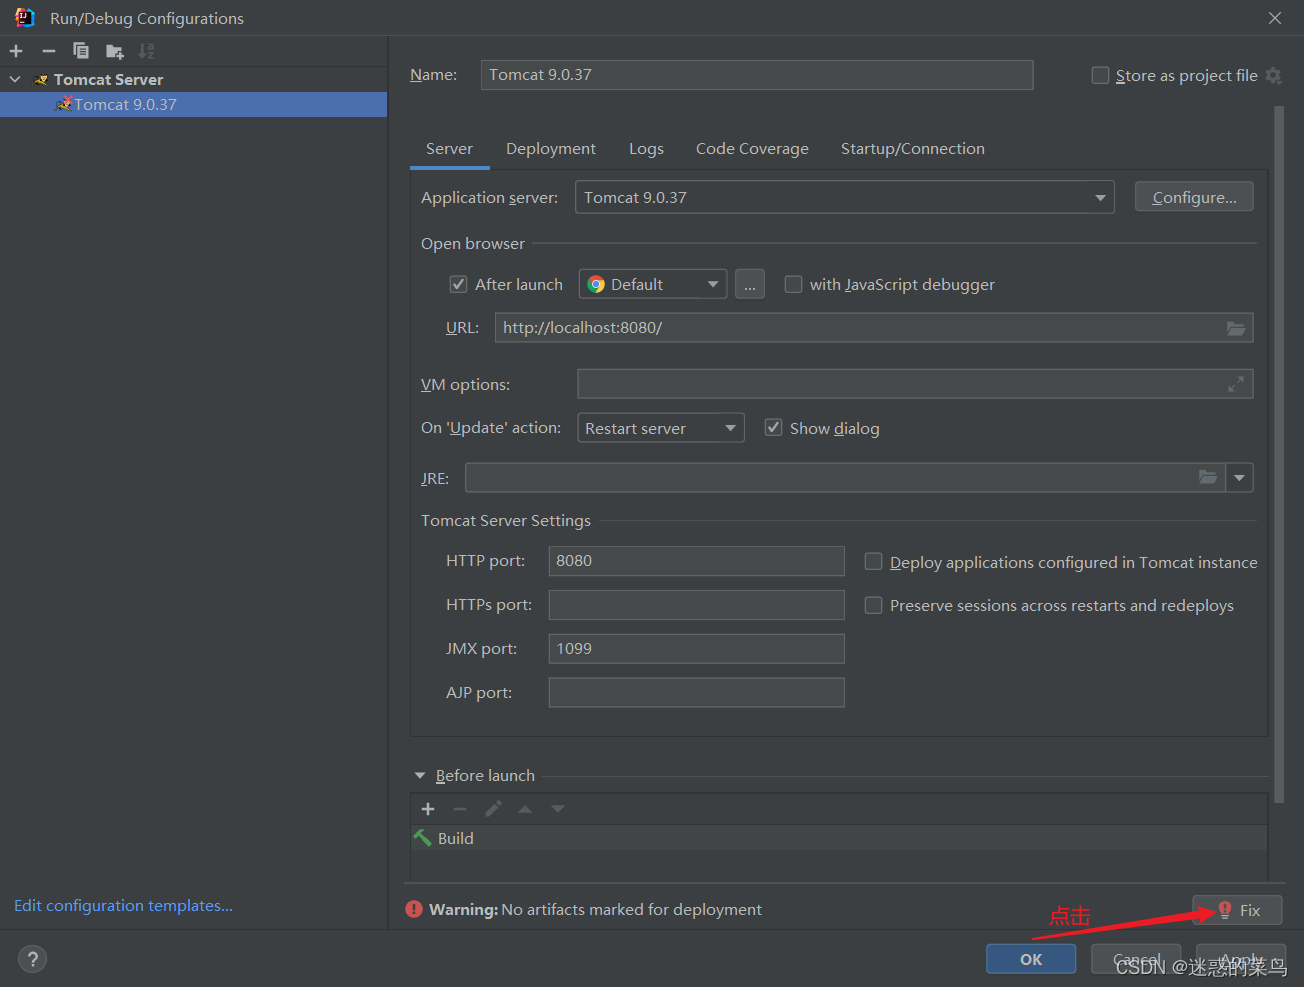The height and width of the screenshot is (987, 1304).
Task: Edit Before launch task pencil icon
Action: pyautogui.click(x=493, y=809)
